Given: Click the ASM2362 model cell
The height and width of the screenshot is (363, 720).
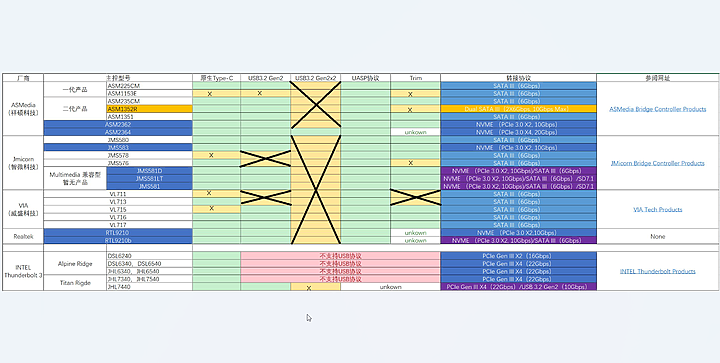Looking at the screenshot, I should click(118, 124).
